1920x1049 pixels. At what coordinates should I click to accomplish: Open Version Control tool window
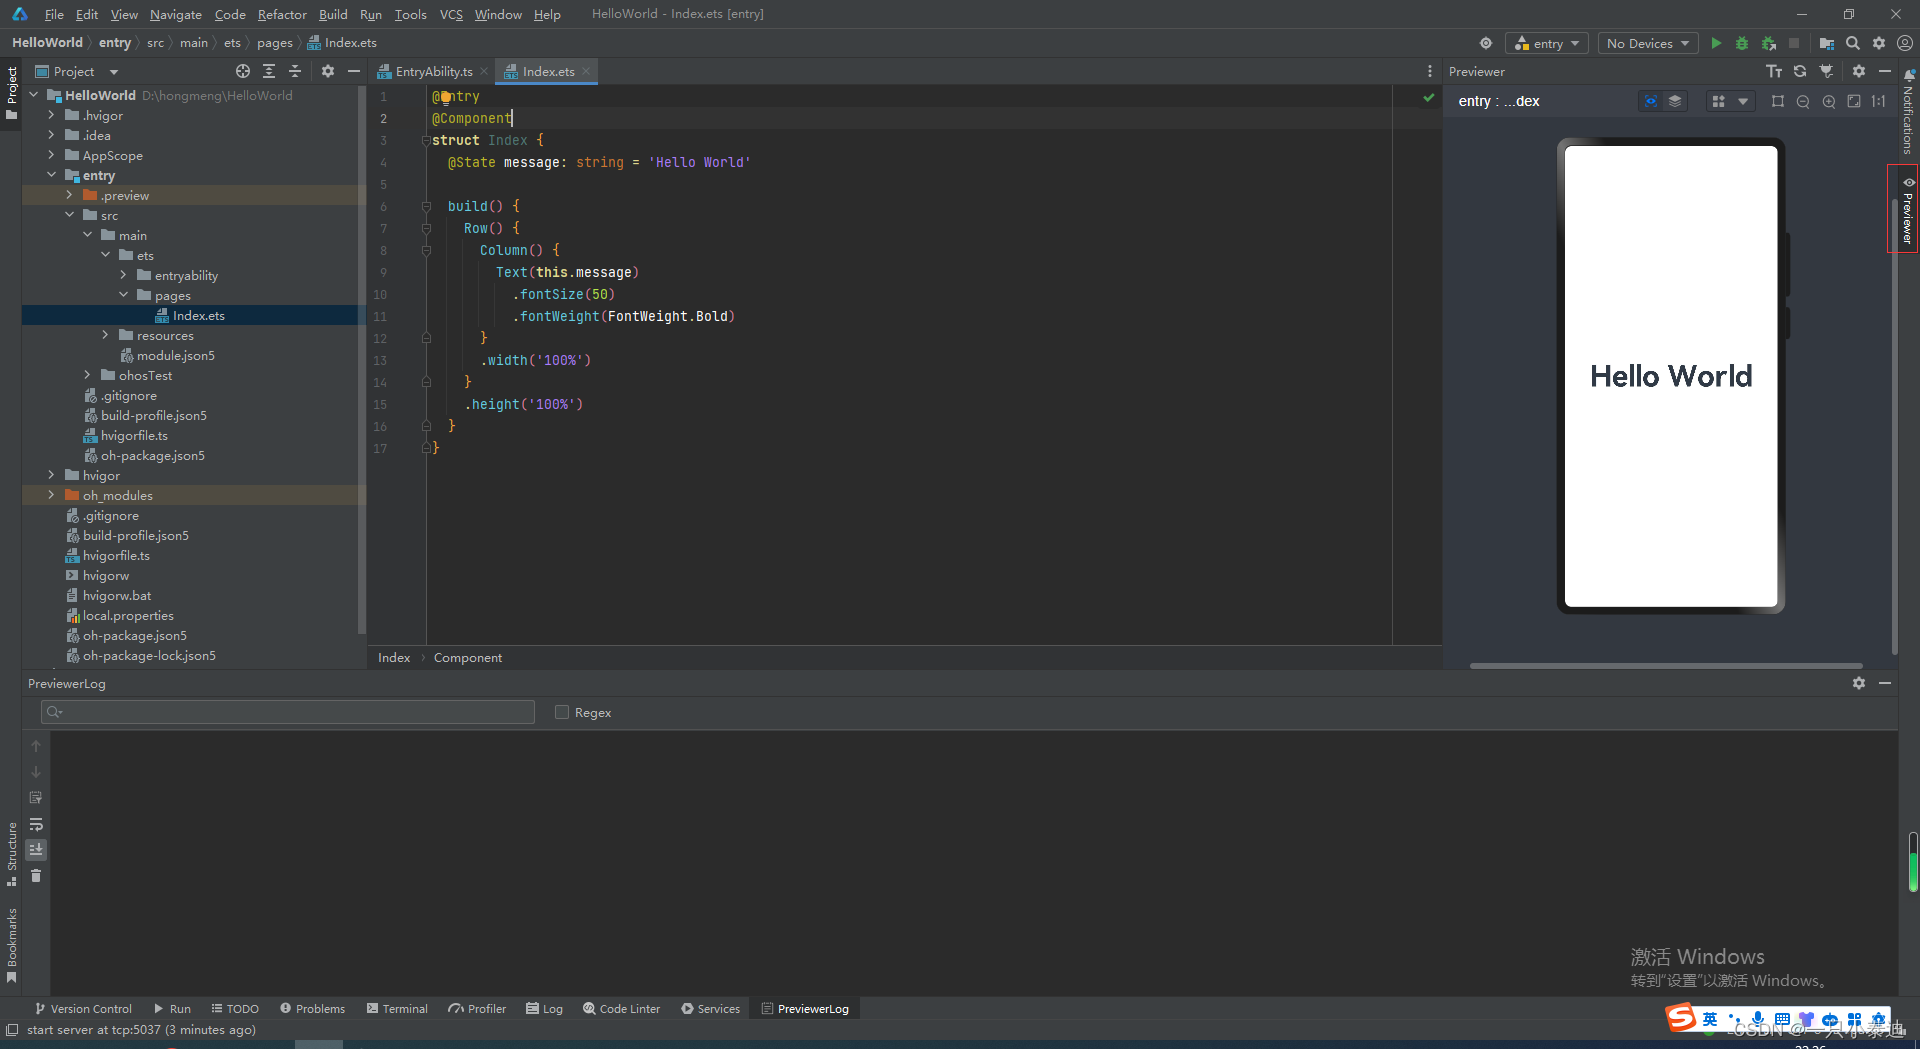coord(83,1008)
